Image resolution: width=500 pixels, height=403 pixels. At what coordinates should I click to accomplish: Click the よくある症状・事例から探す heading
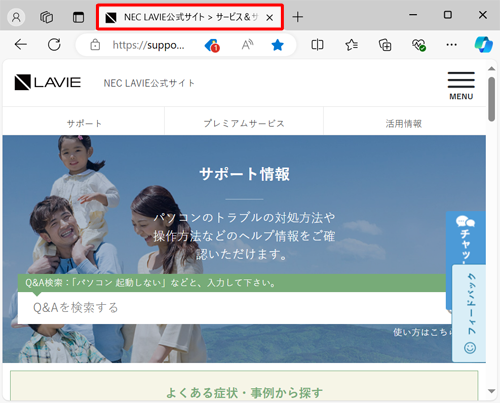[x=244, y=393]
